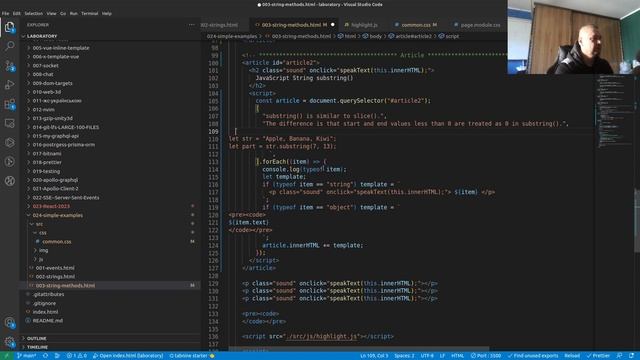
Task: Click the article#article2 breadcrumb
Action: 410,36
